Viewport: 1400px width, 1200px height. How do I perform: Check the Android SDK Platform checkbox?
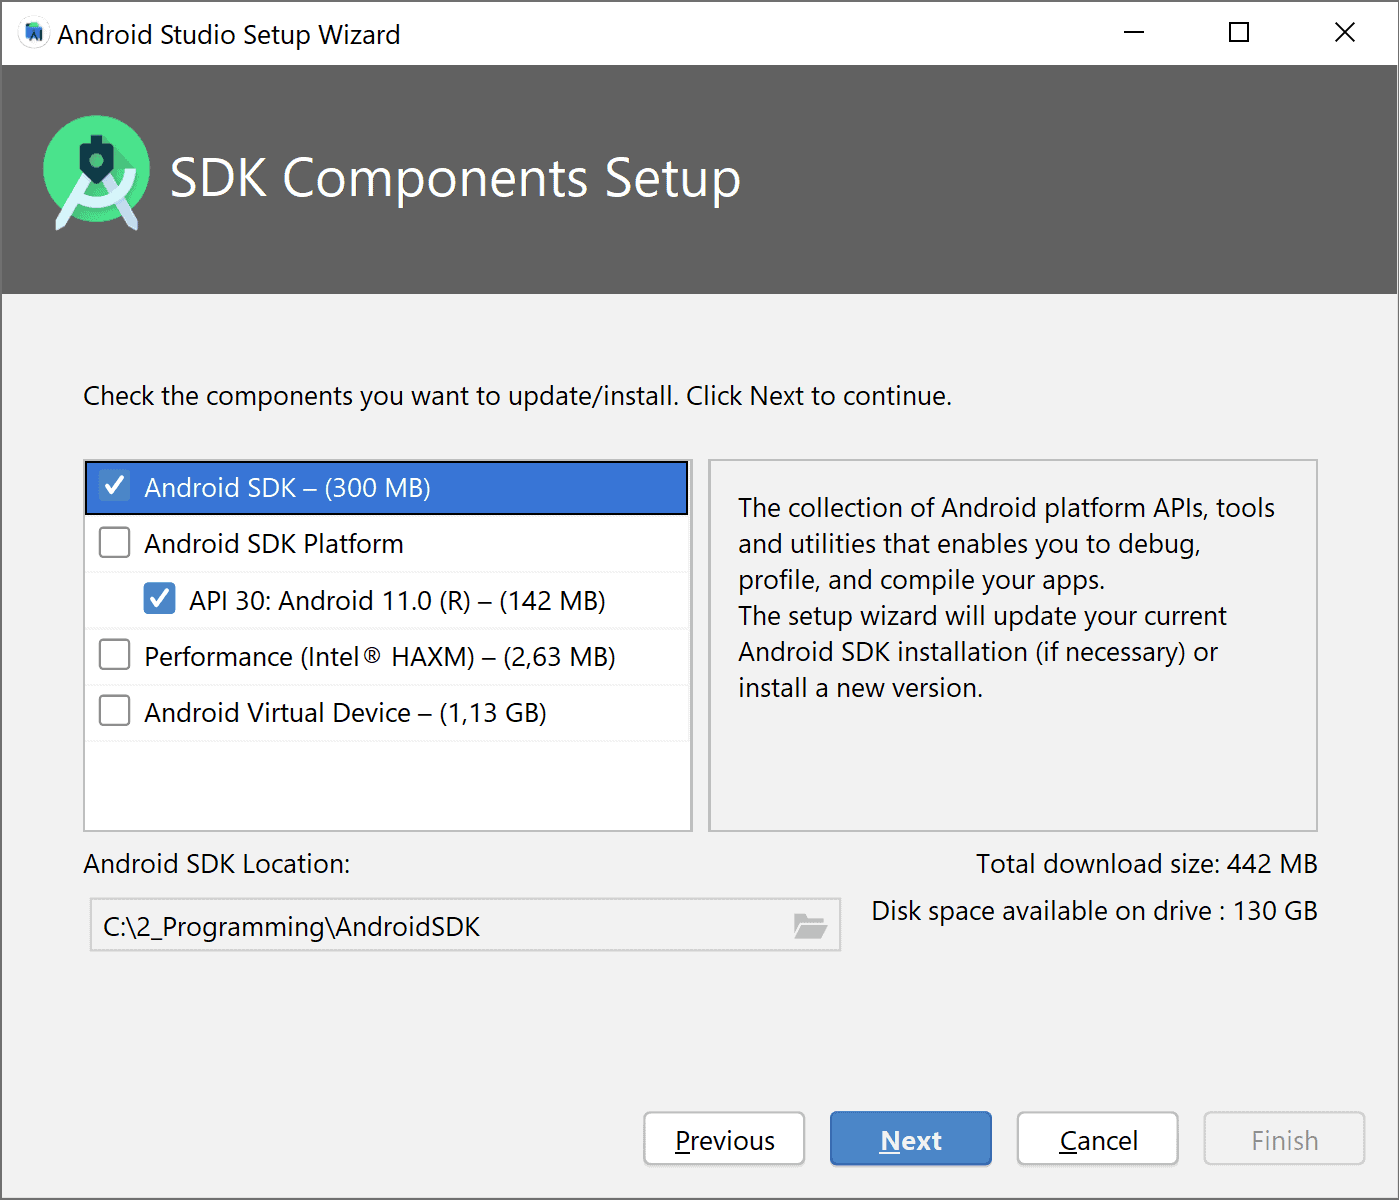point(115,543)
